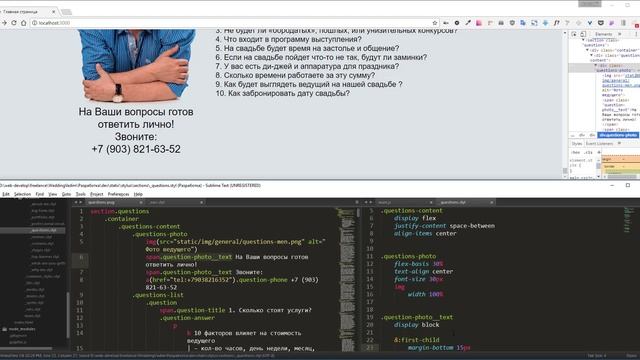Activate the DevTools inspect element picker
This screenshot has width=640, height=360.
[x=574, y=34]
